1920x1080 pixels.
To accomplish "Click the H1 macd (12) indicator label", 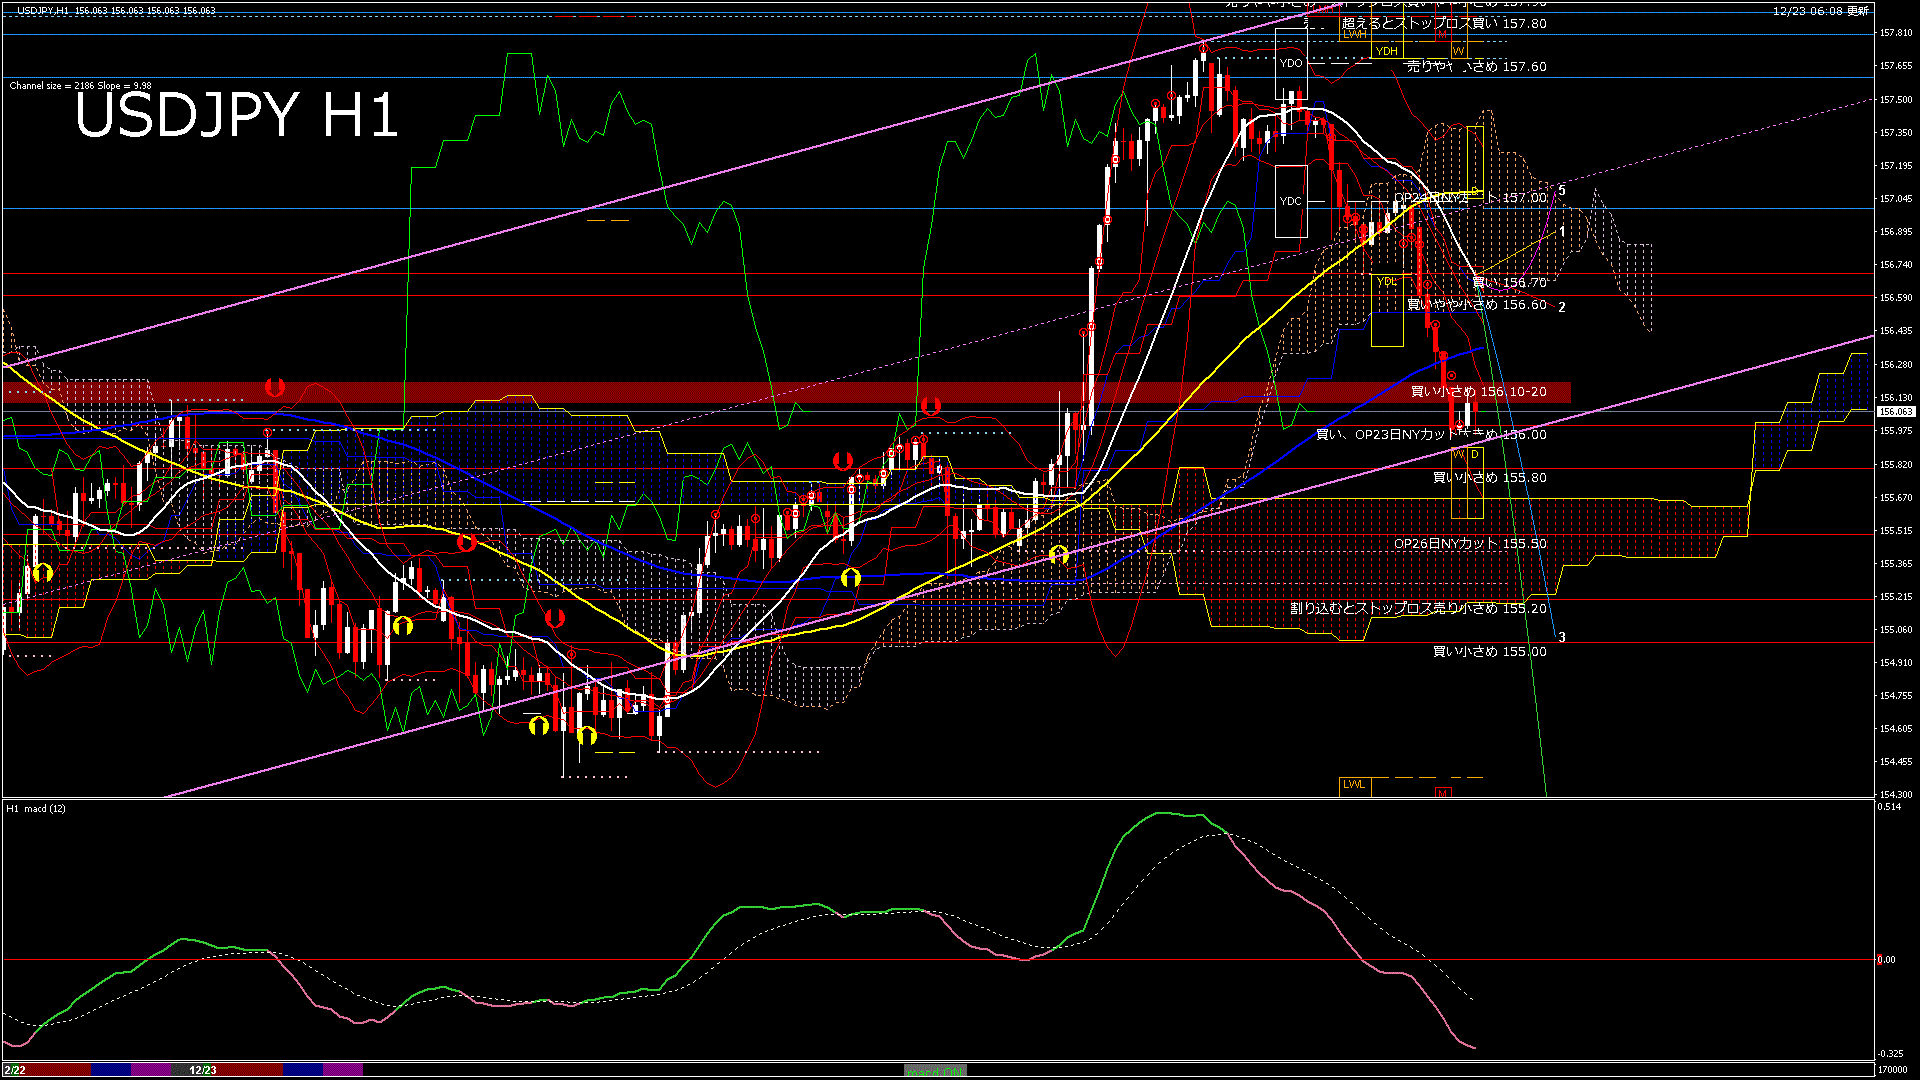I will pyautogui.click(x=36, y=808).
